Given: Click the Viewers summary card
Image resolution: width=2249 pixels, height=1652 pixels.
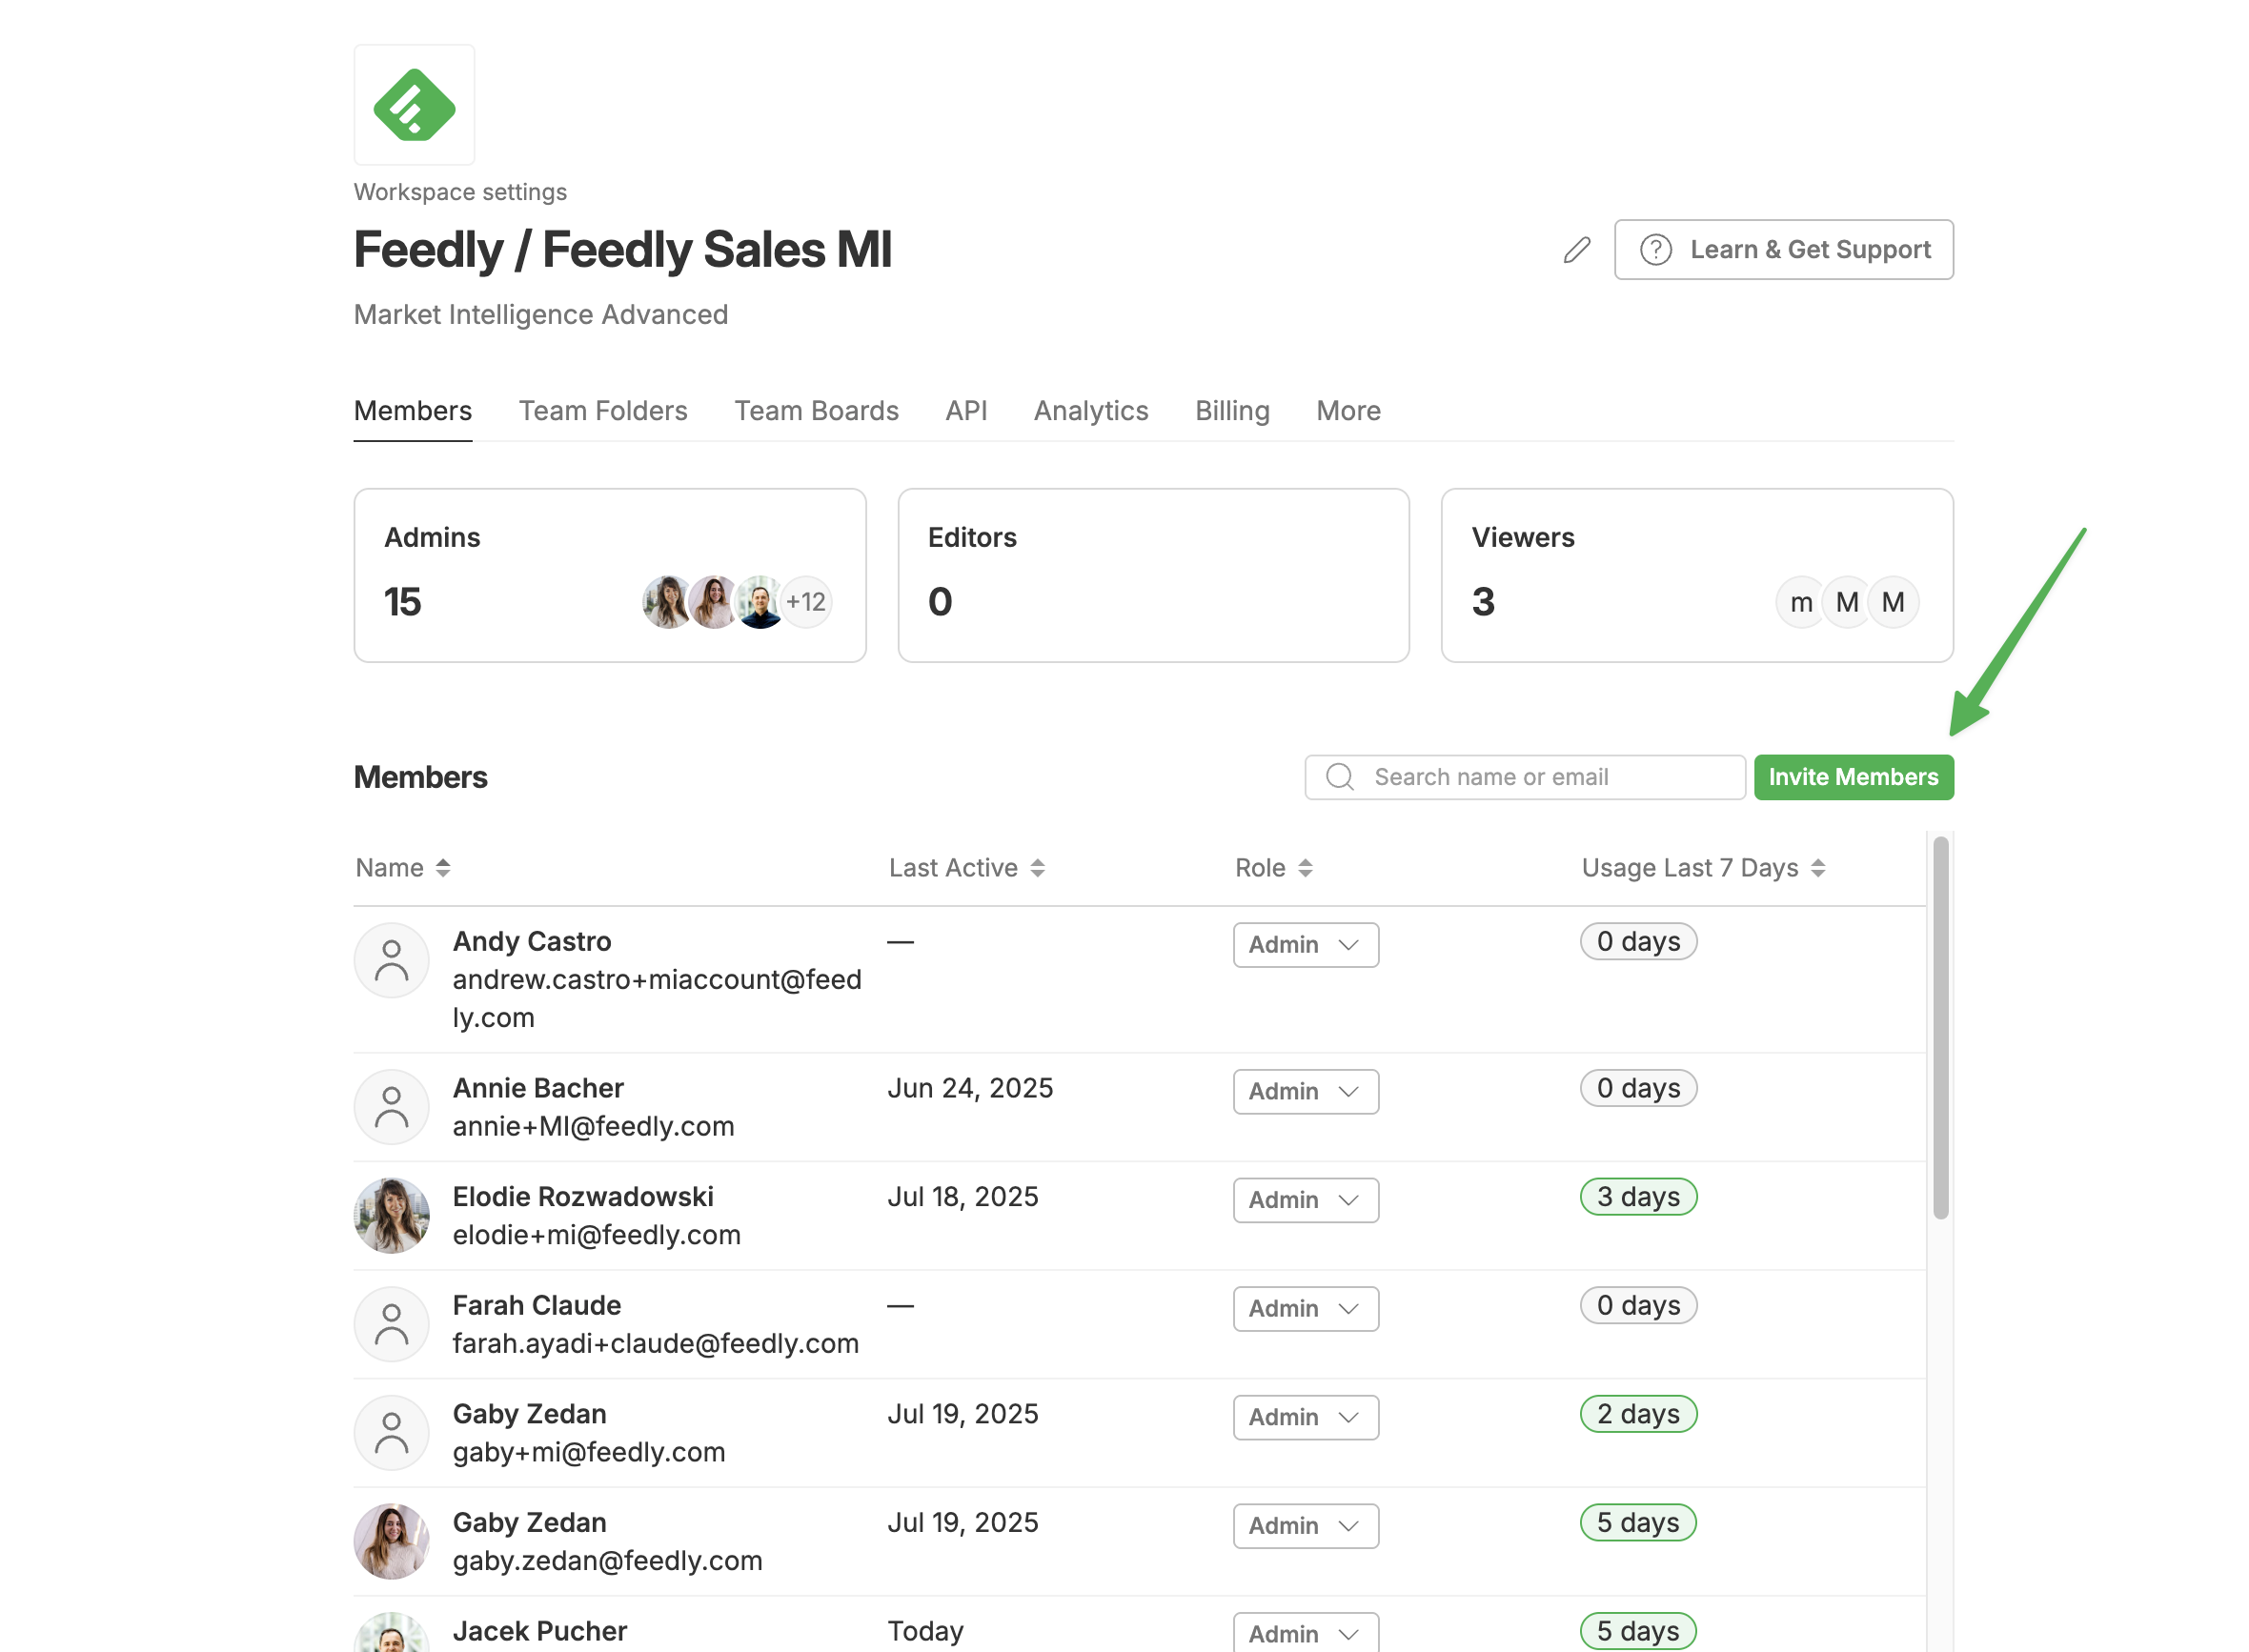Looking at the screenshot, I should point(1697,575).
